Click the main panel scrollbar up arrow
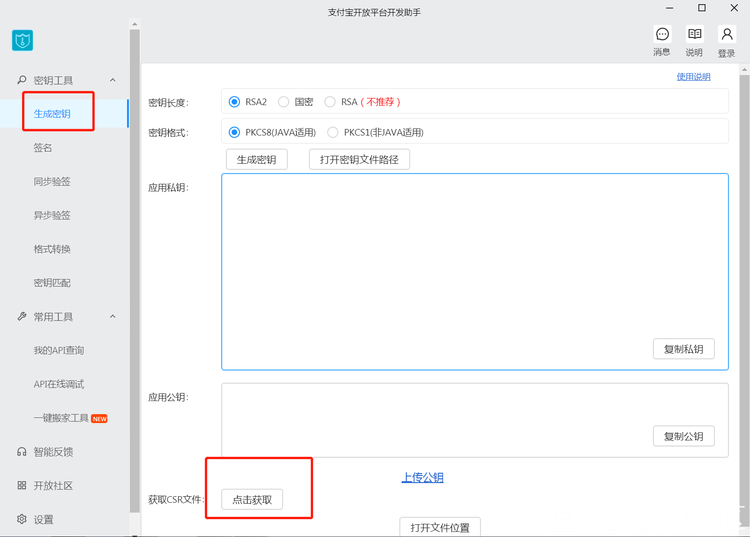This screenshot has height=537, width=750. pyautogui.click(x=744, y=70)
